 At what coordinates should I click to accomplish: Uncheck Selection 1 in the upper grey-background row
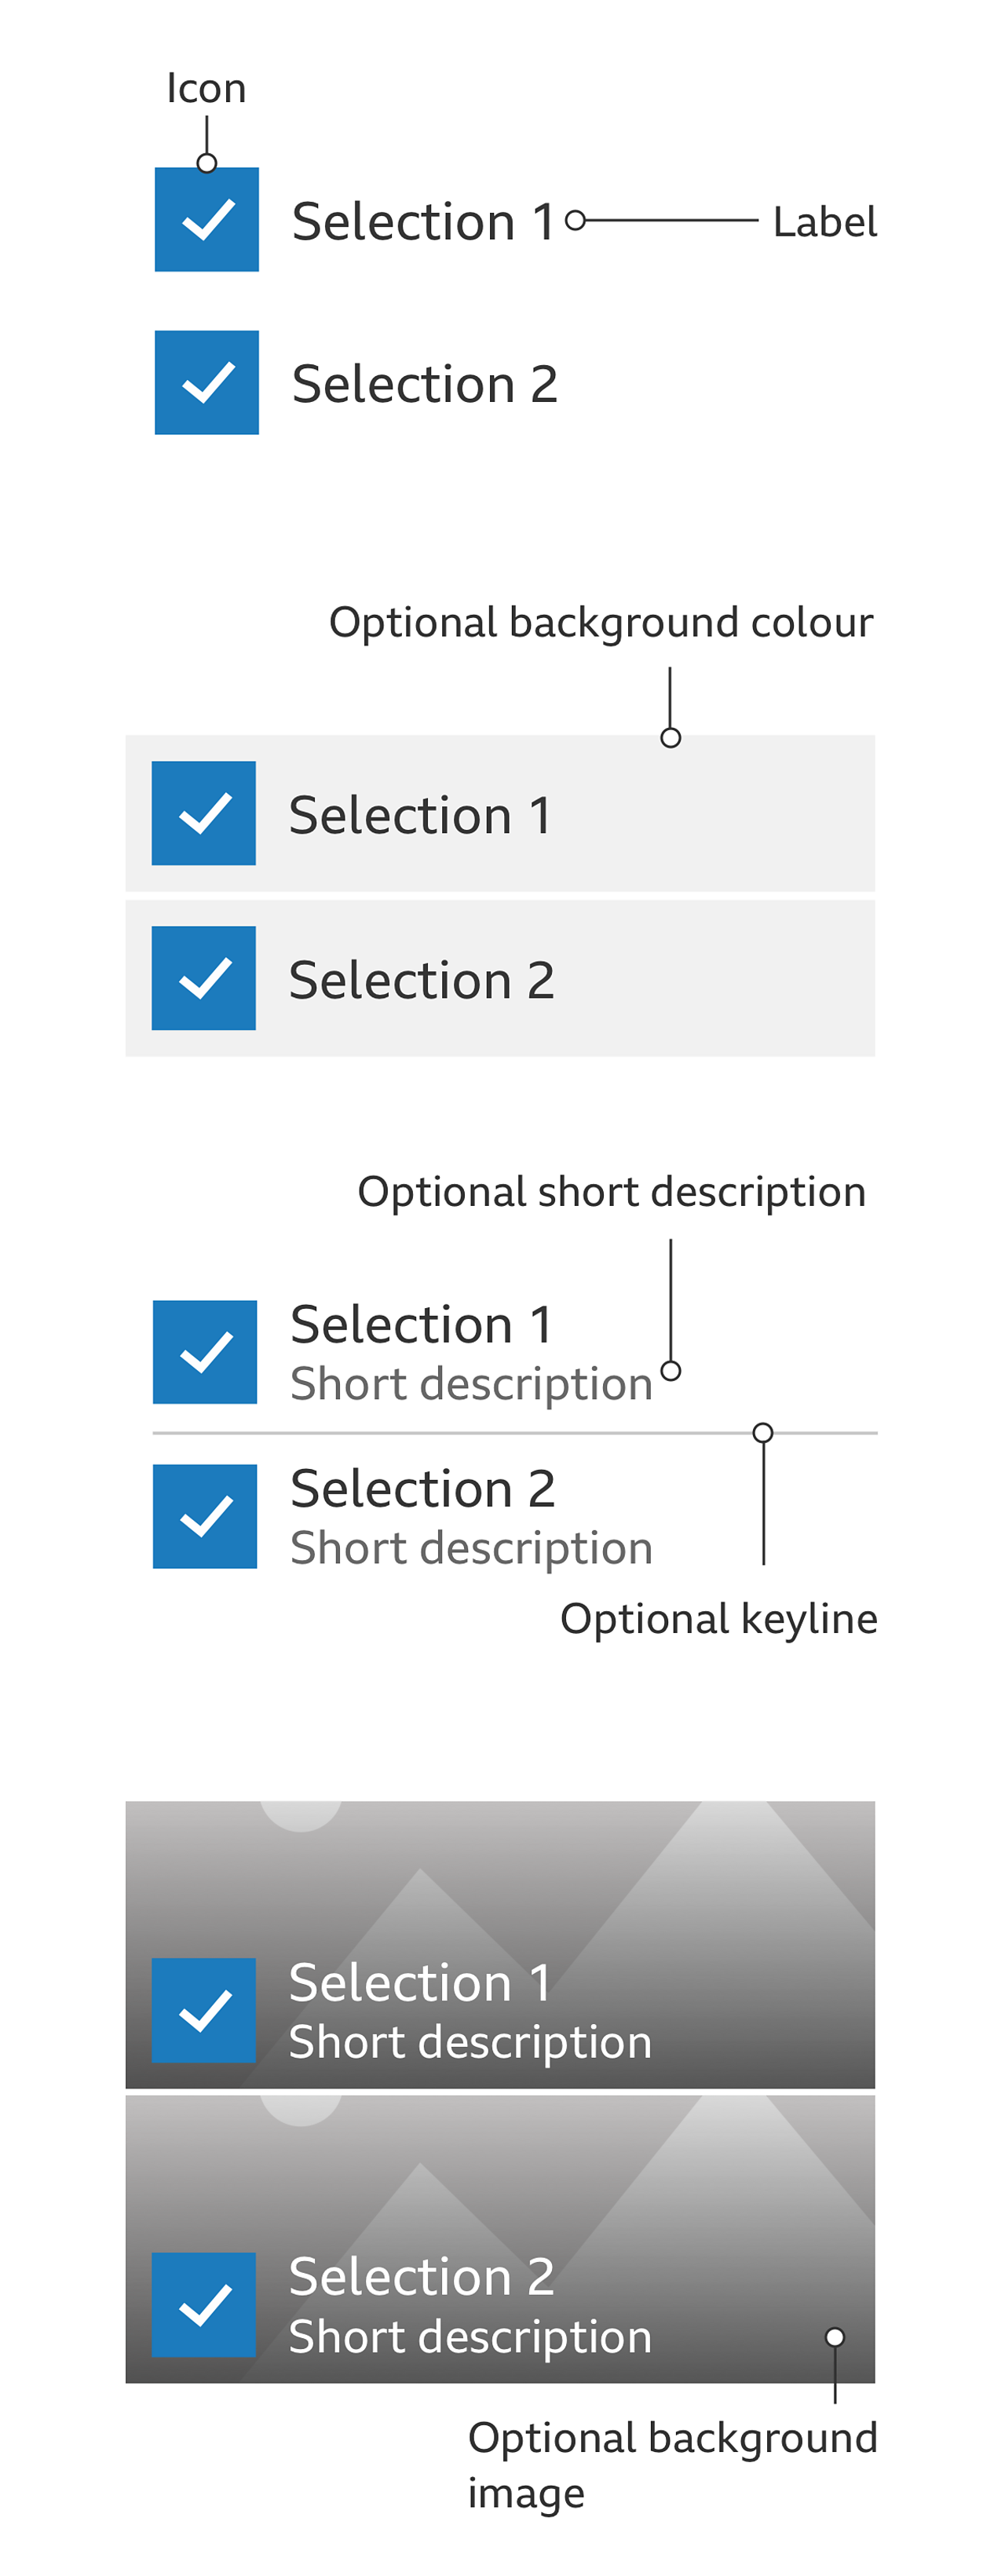click(203, 812)
